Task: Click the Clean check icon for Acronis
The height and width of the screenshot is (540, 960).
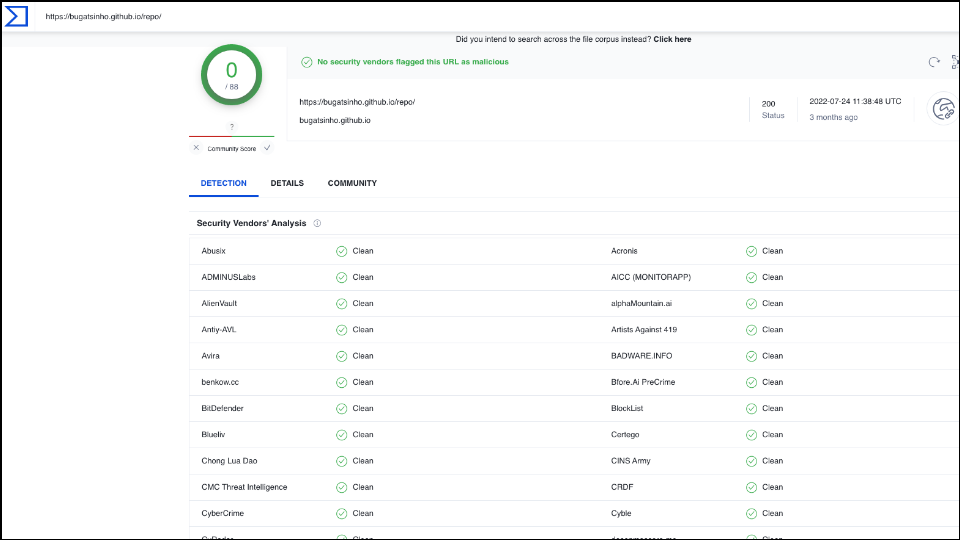Action: 751,251
